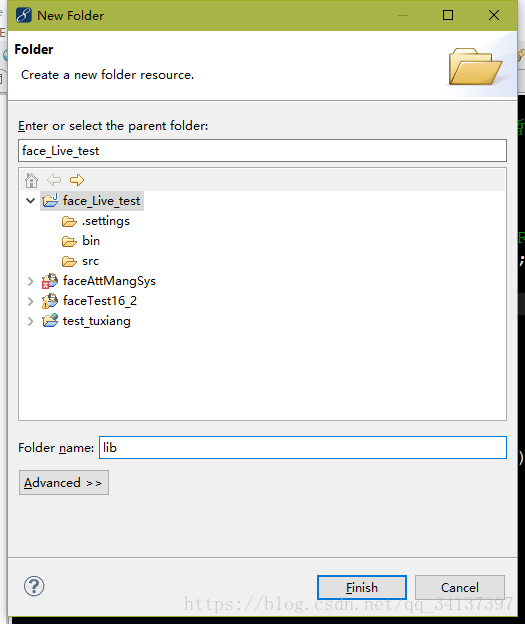Maximize the New Folder dialog

coord(448,15)
